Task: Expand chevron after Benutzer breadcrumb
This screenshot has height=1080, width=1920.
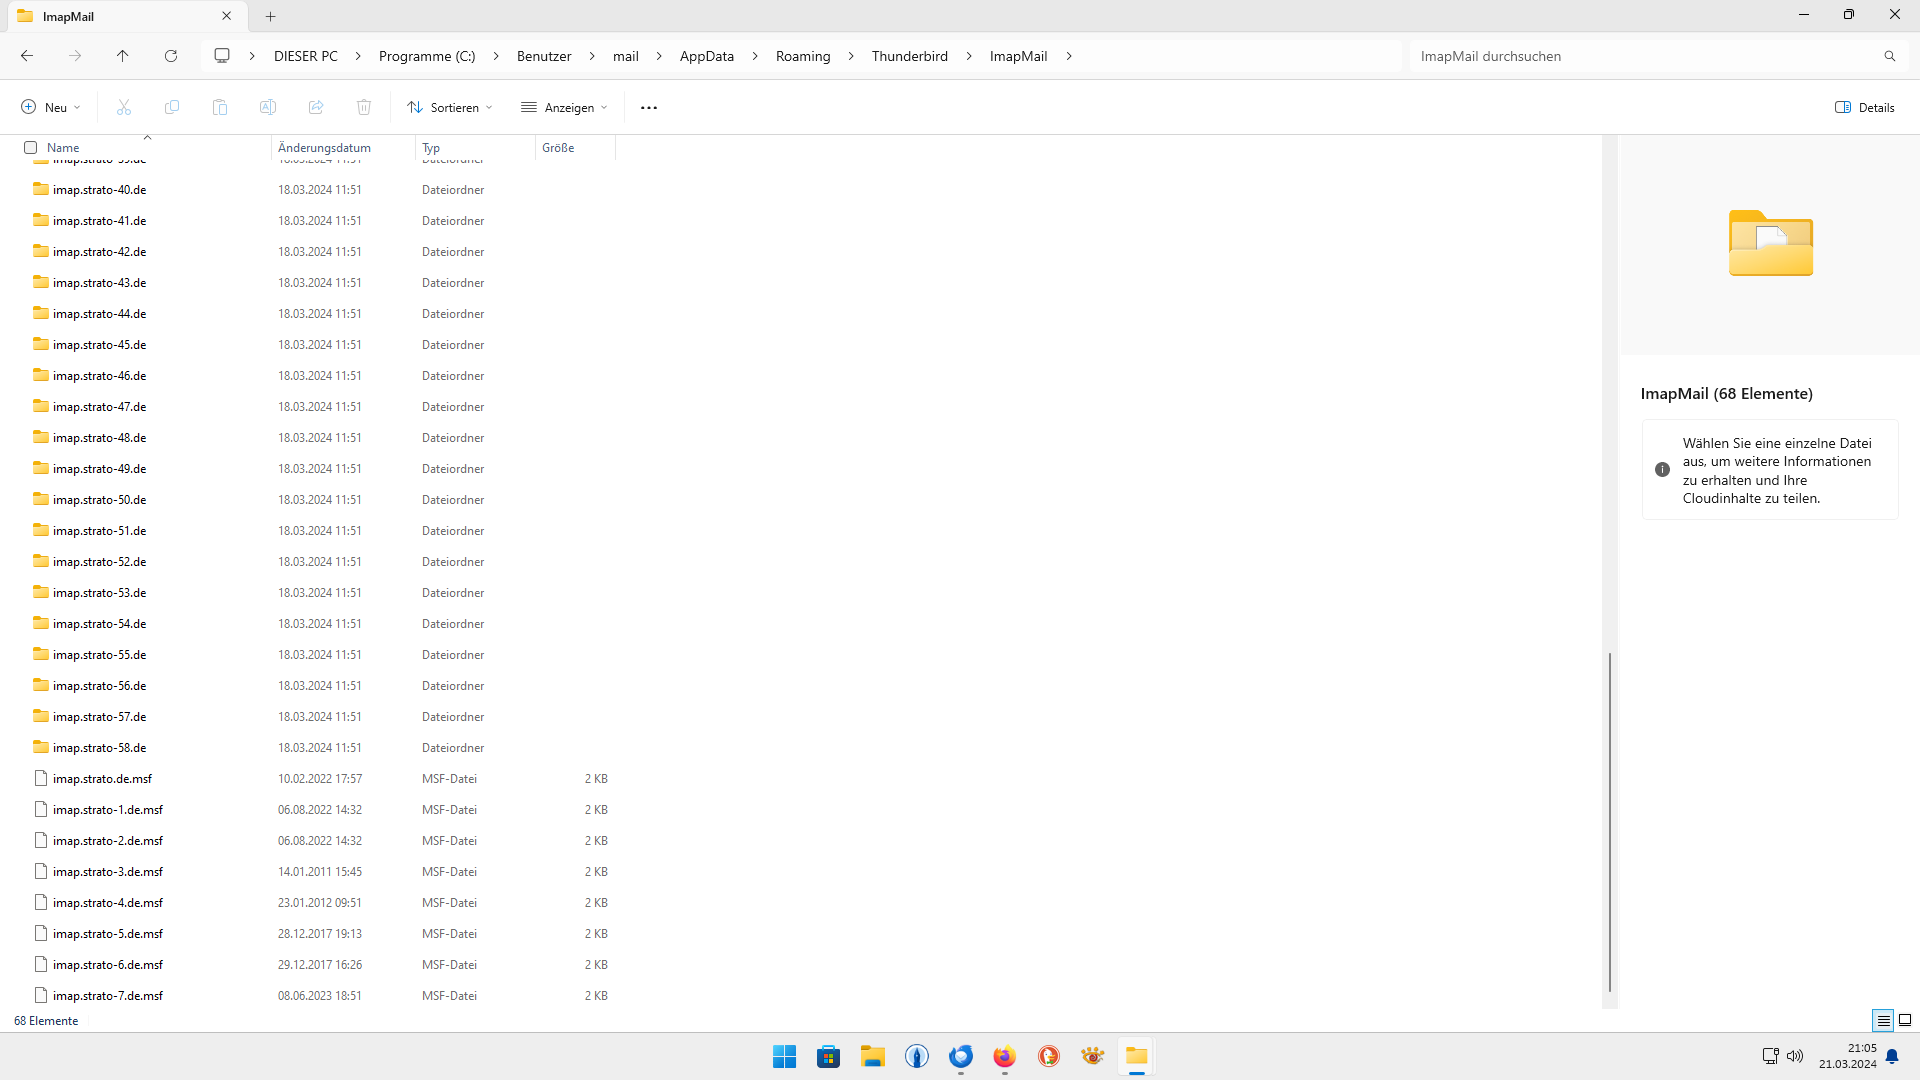Action: click(592, 56)
